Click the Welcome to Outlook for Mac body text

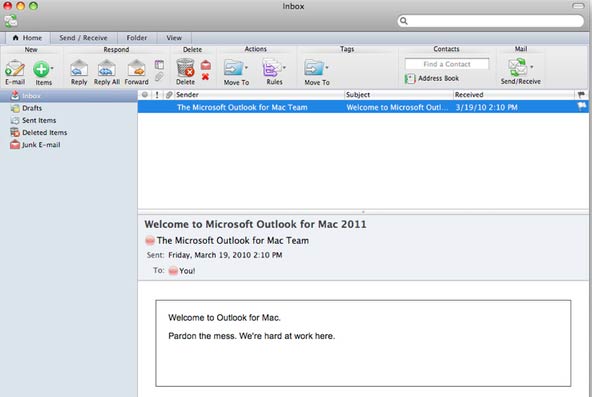click(224, 318)
